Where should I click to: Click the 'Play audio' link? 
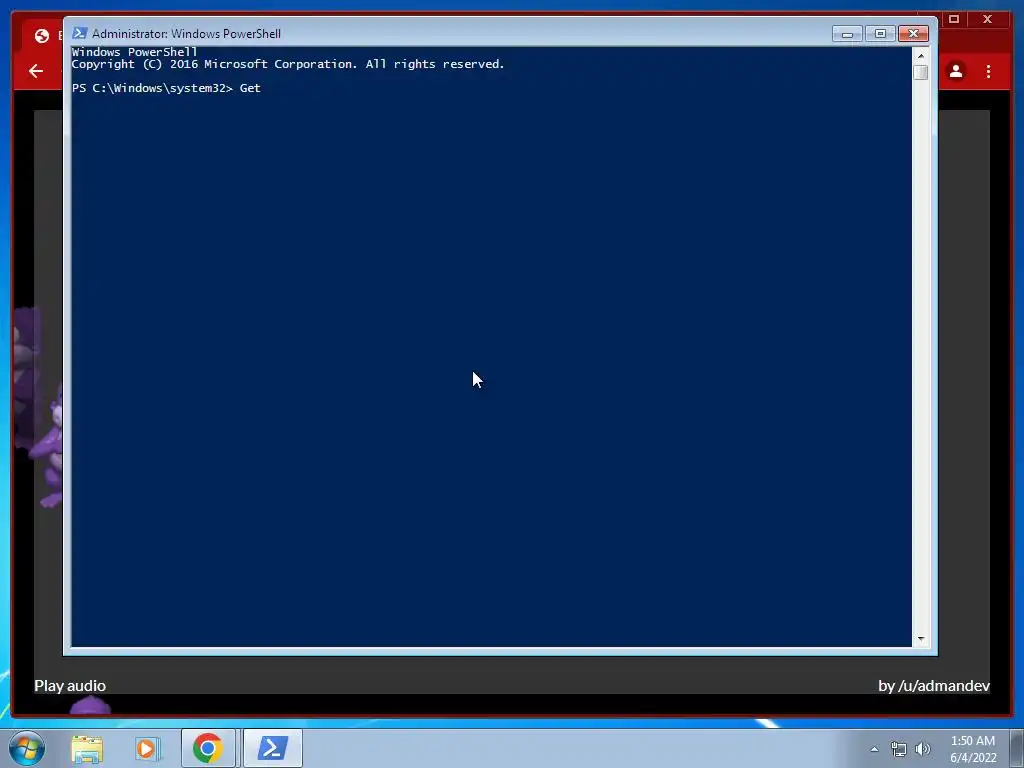pos(70,686)
